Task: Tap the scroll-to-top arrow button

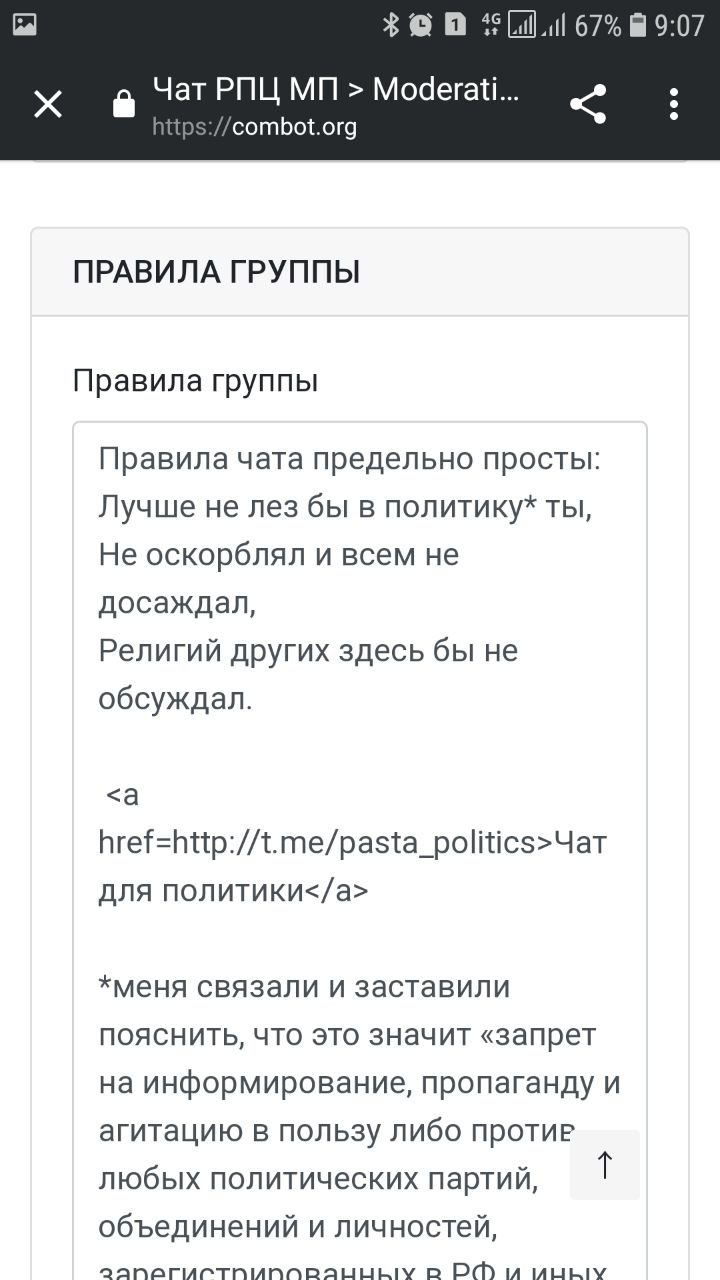Action: [605, 1165]
